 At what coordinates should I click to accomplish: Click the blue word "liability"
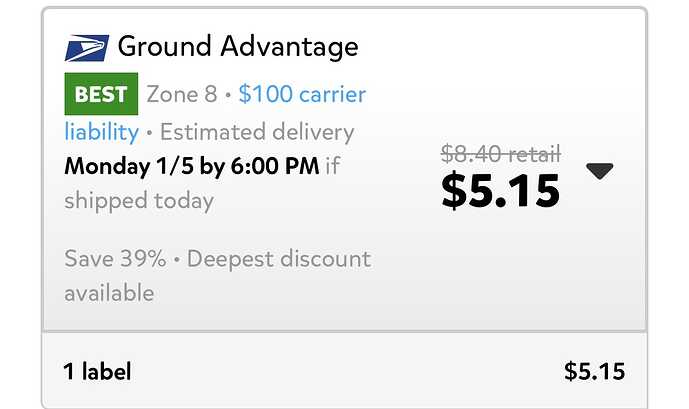101,132
